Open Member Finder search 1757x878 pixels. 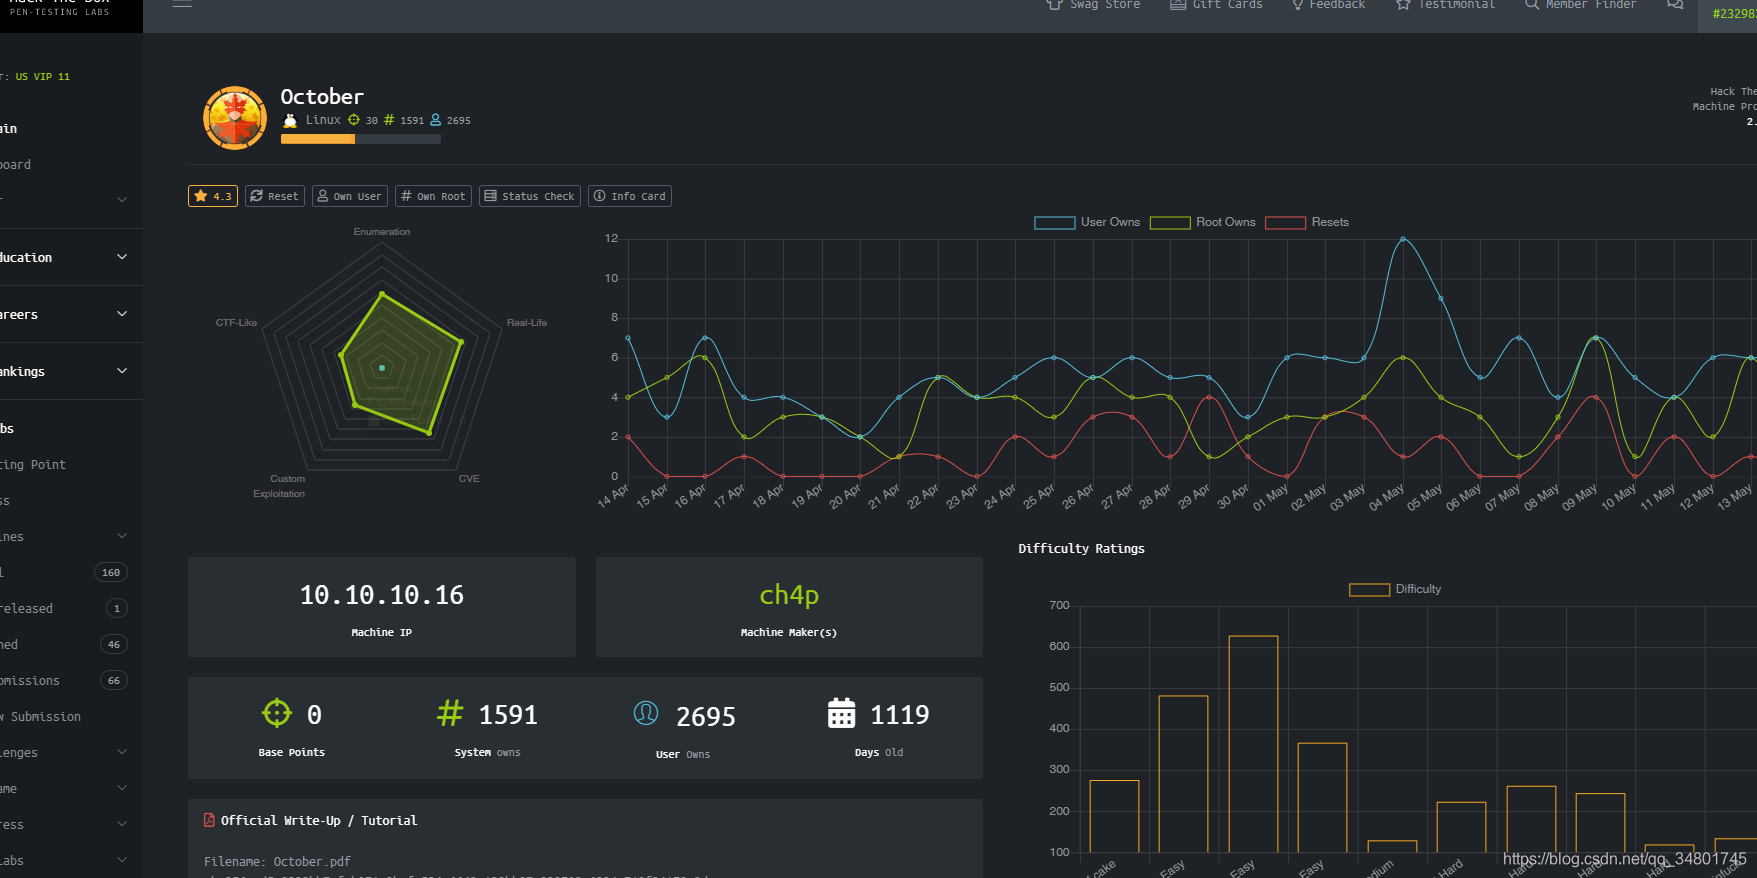click(1581, 5)
